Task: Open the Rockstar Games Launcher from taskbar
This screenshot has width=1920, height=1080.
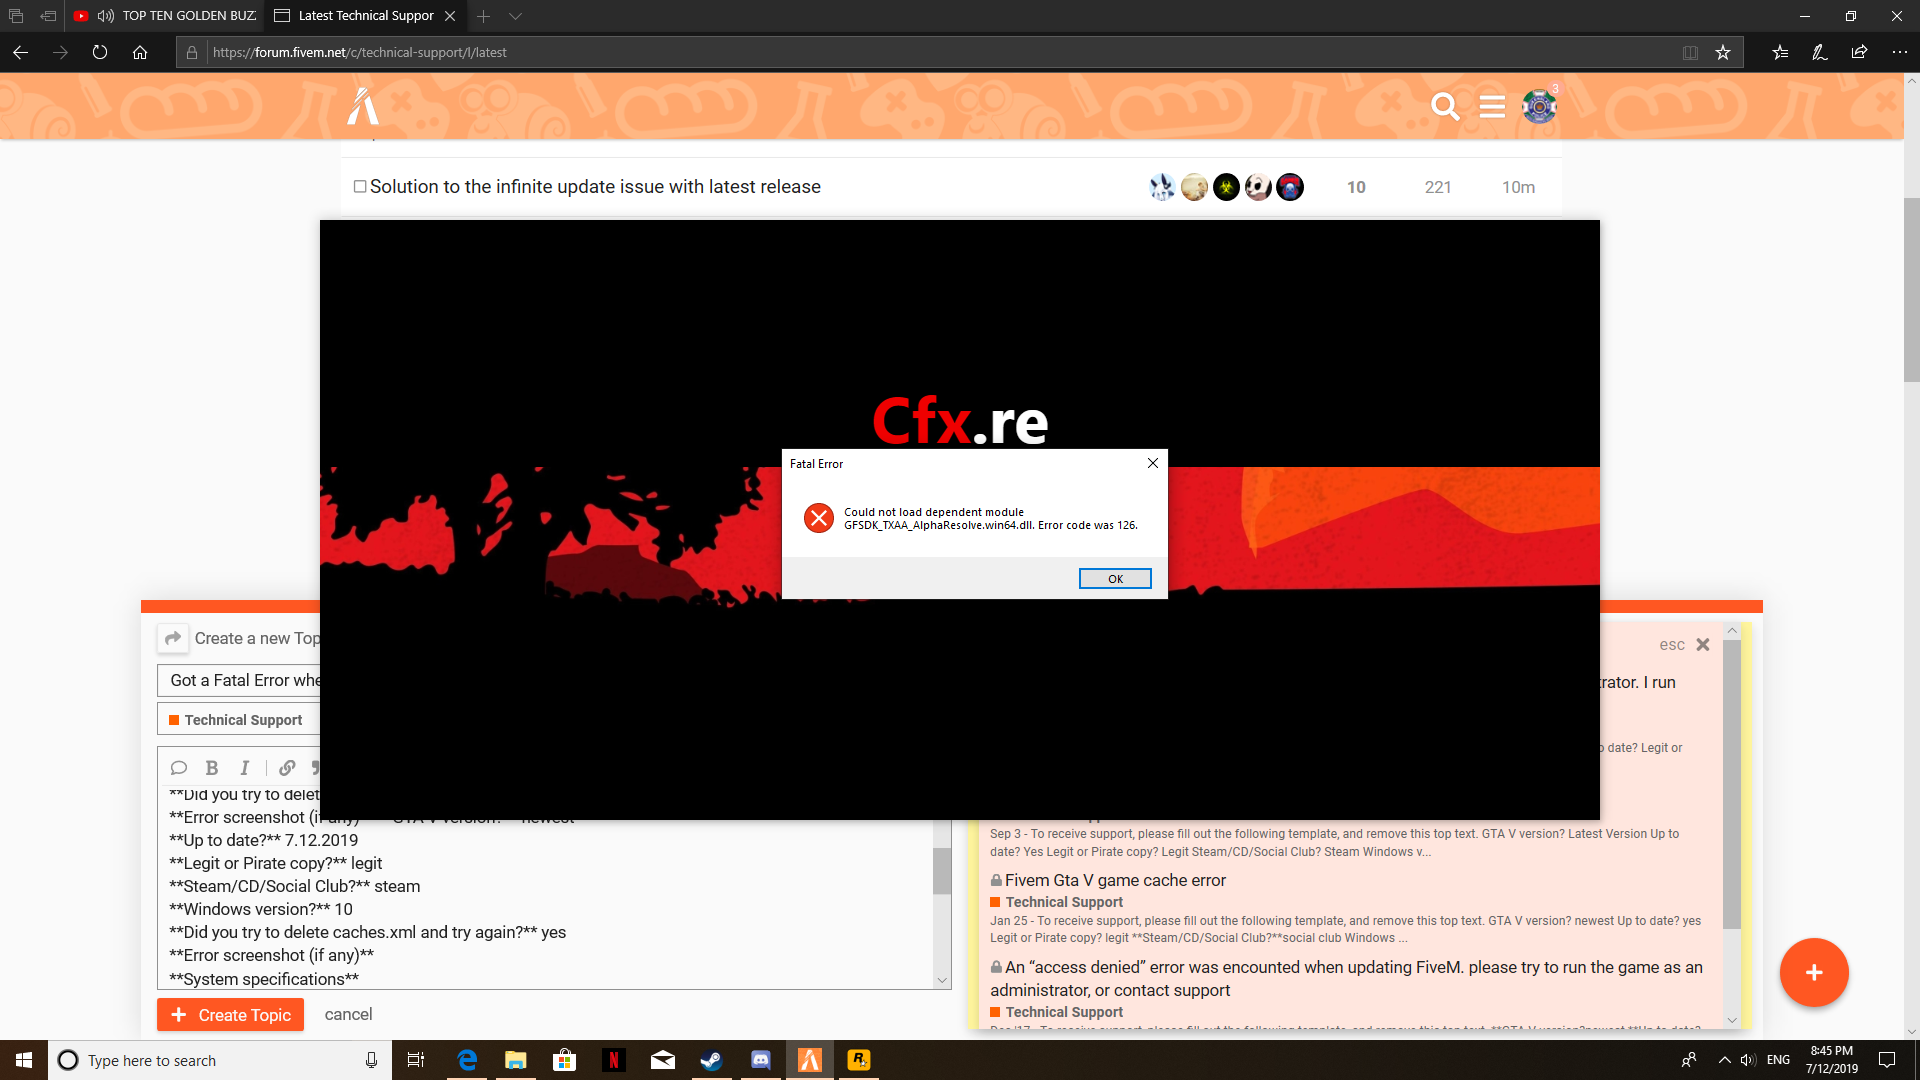Action: 858,1059
